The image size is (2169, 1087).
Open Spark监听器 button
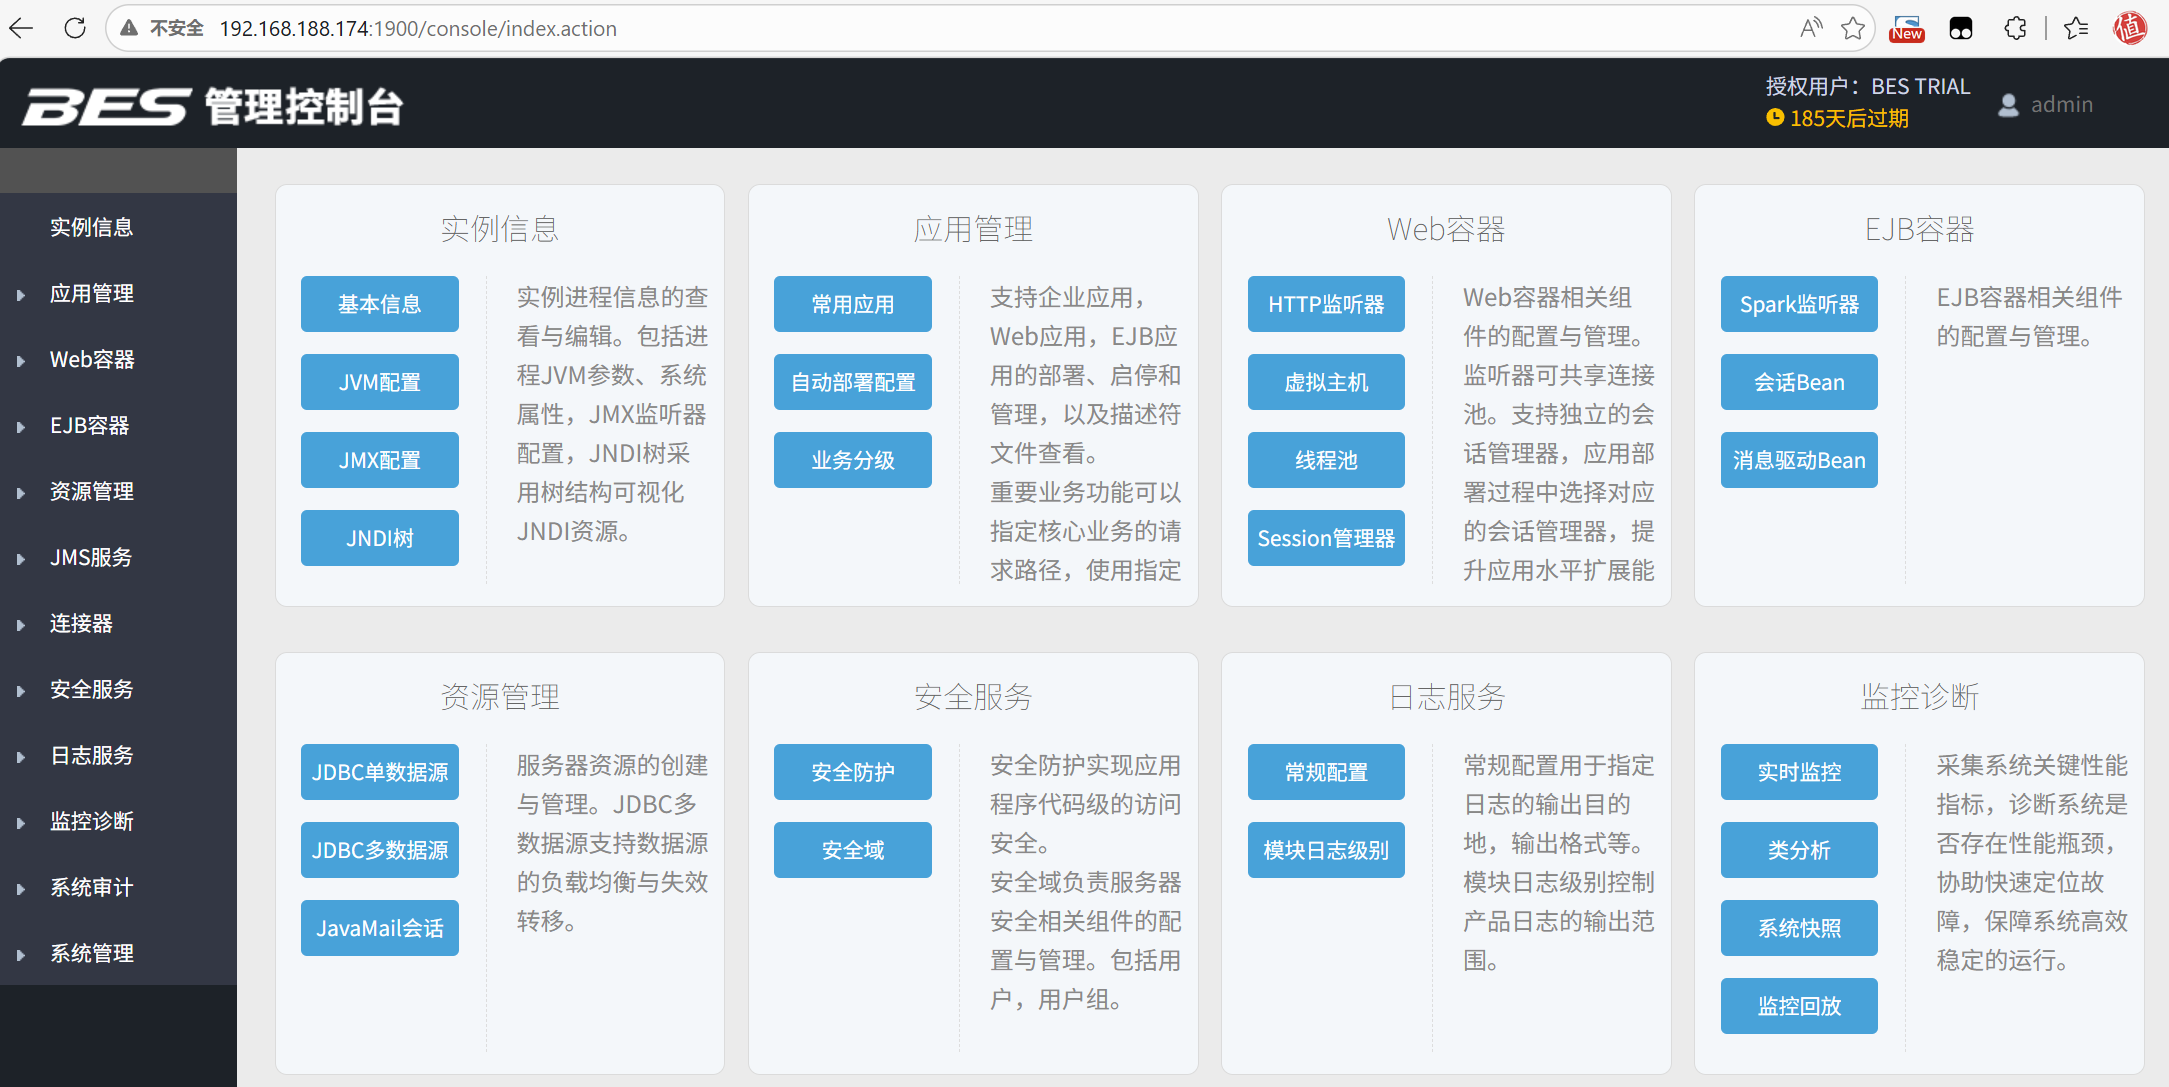(1799, 304)
